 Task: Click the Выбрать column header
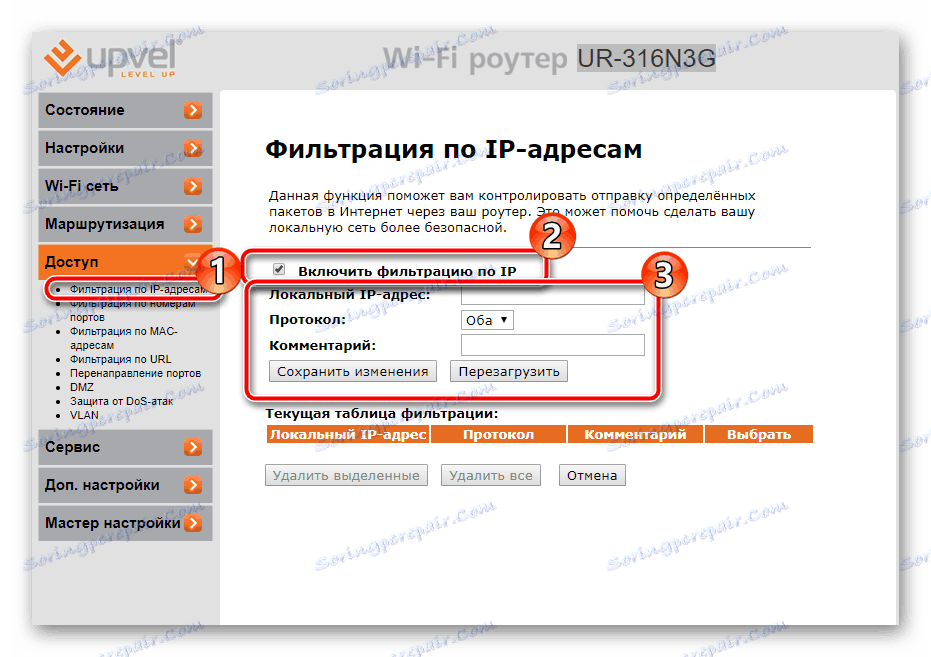pyautogui.click(x=759, y=434)
